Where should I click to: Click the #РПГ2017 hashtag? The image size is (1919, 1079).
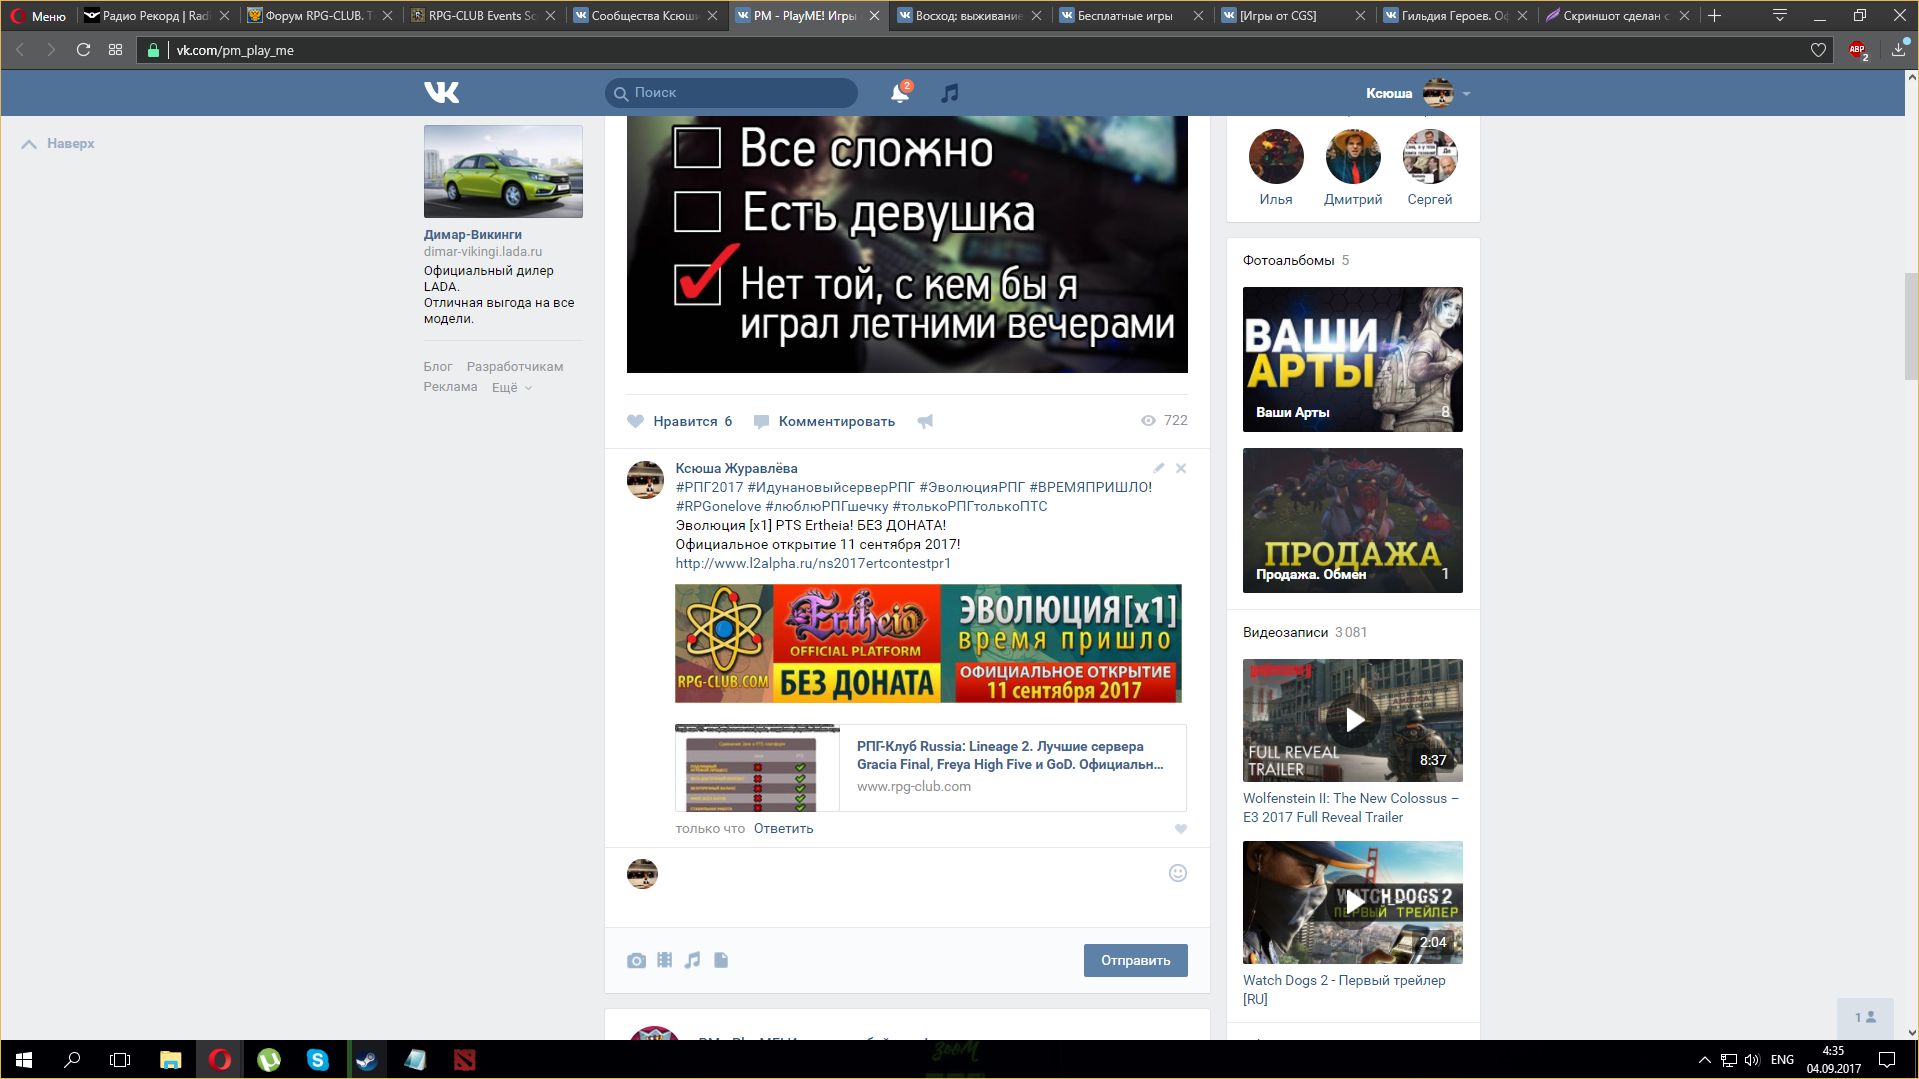(x=709, y=487)
